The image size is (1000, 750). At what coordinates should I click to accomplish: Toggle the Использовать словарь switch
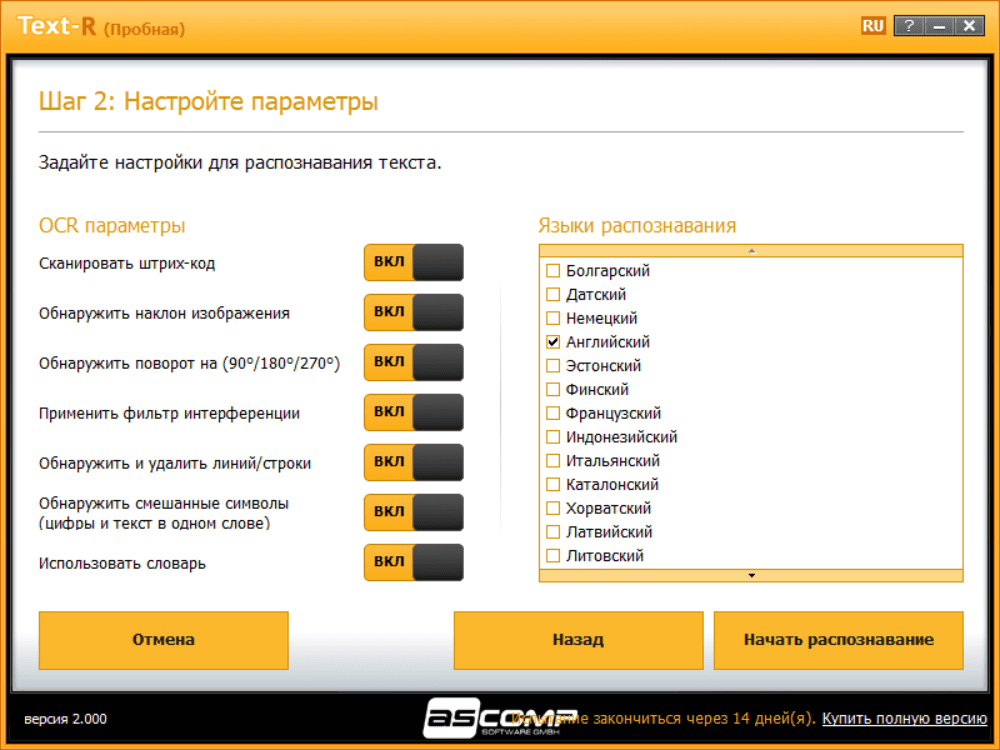413,562
